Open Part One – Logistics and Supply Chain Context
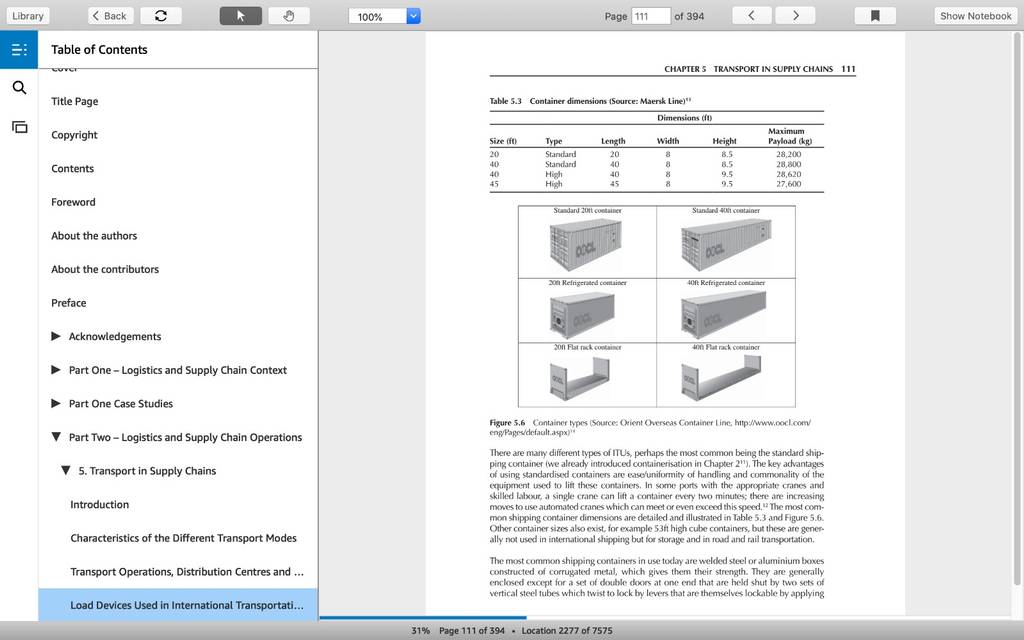The height and width of the screenshot is (640, 1024). [x=178, y=370]
